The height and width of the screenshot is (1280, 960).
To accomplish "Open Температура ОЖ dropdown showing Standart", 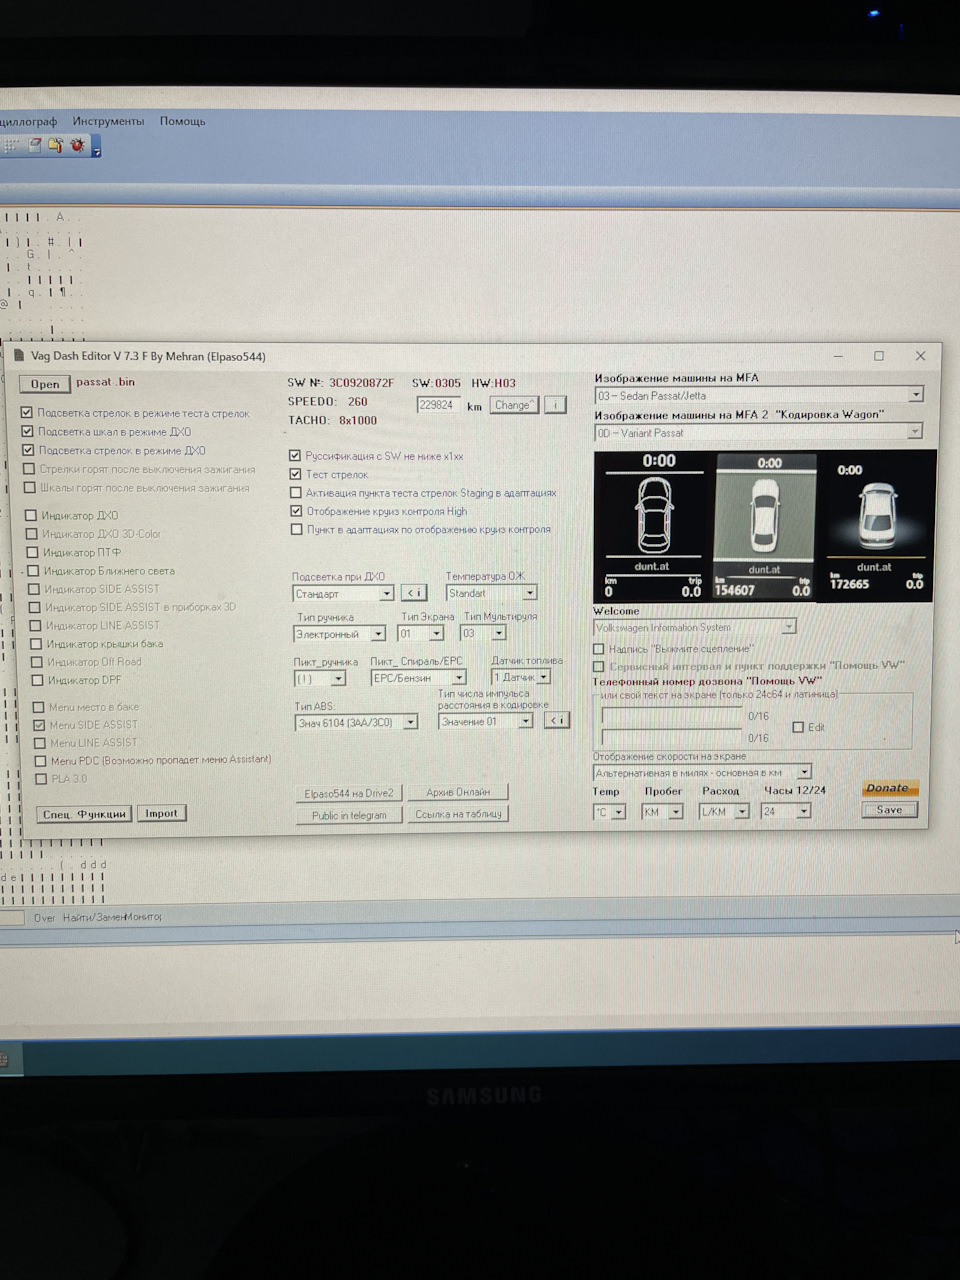I will pyautogui.click(x=491, y=593).
